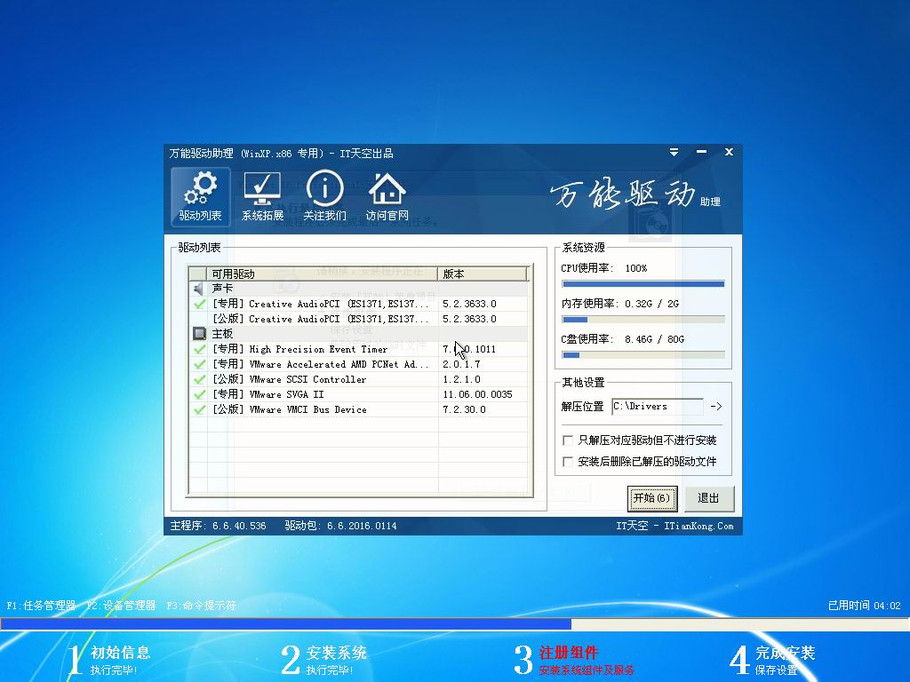Uncheck the VMware VMCI Bus Device driver

199,409
